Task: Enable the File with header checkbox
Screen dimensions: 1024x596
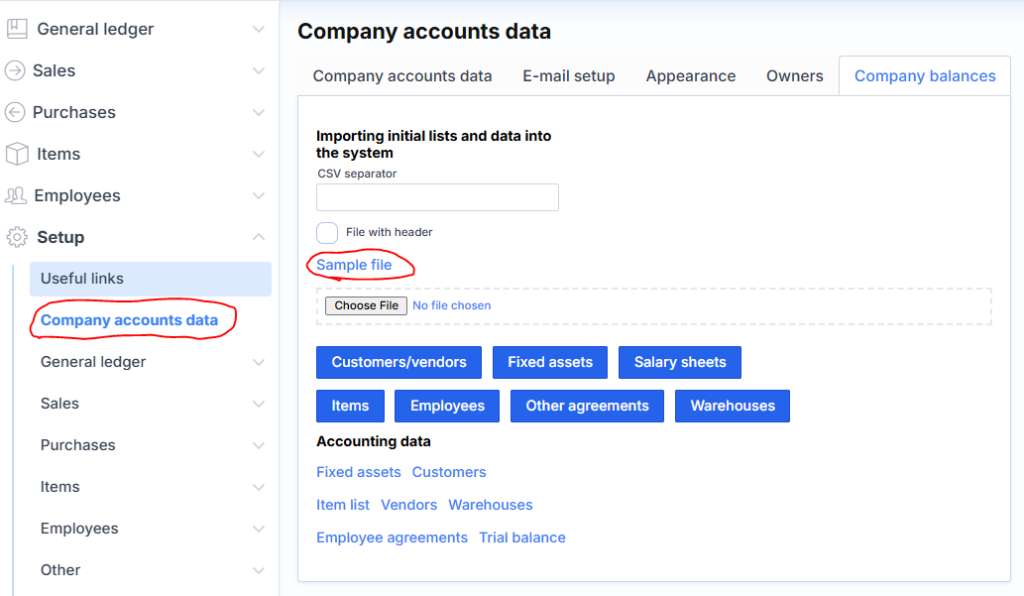Action: [x=327, y=233]
